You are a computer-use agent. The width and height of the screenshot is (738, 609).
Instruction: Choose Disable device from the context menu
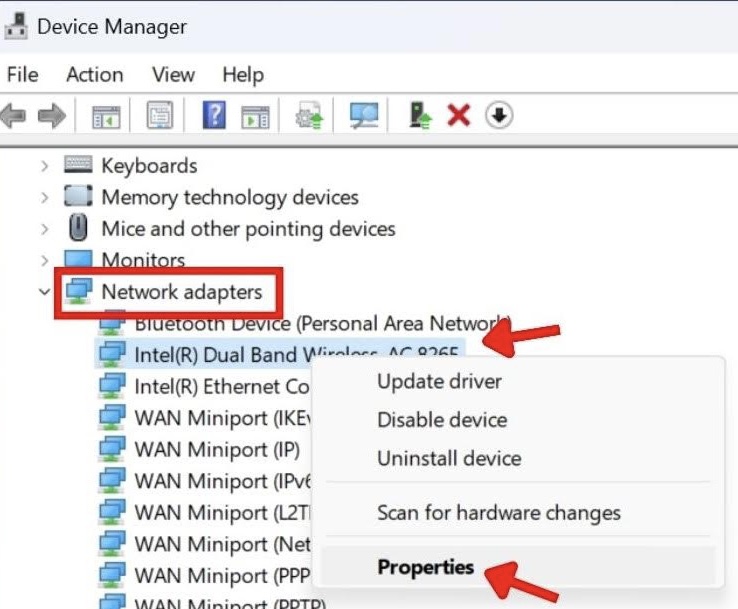click(442, 419)
